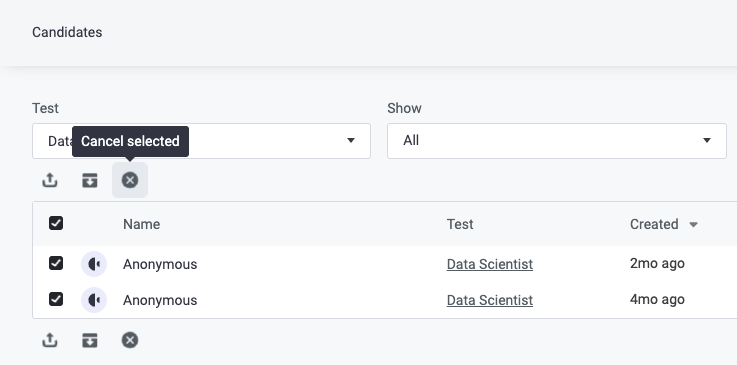The width and height of the screenshot is (737, 365).
Task: Click the export icon above the table
Action: pyautogui.click(x=50, y=180)
